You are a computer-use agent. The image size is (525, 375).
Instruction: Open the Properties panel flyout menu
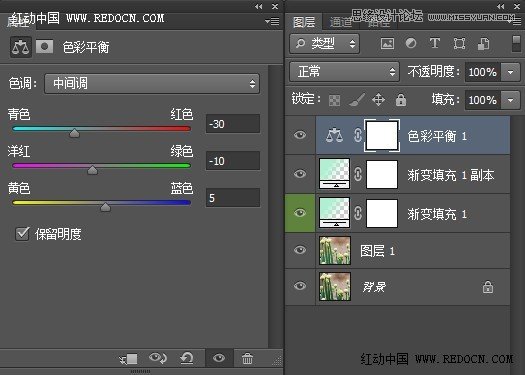coord(272,21)
